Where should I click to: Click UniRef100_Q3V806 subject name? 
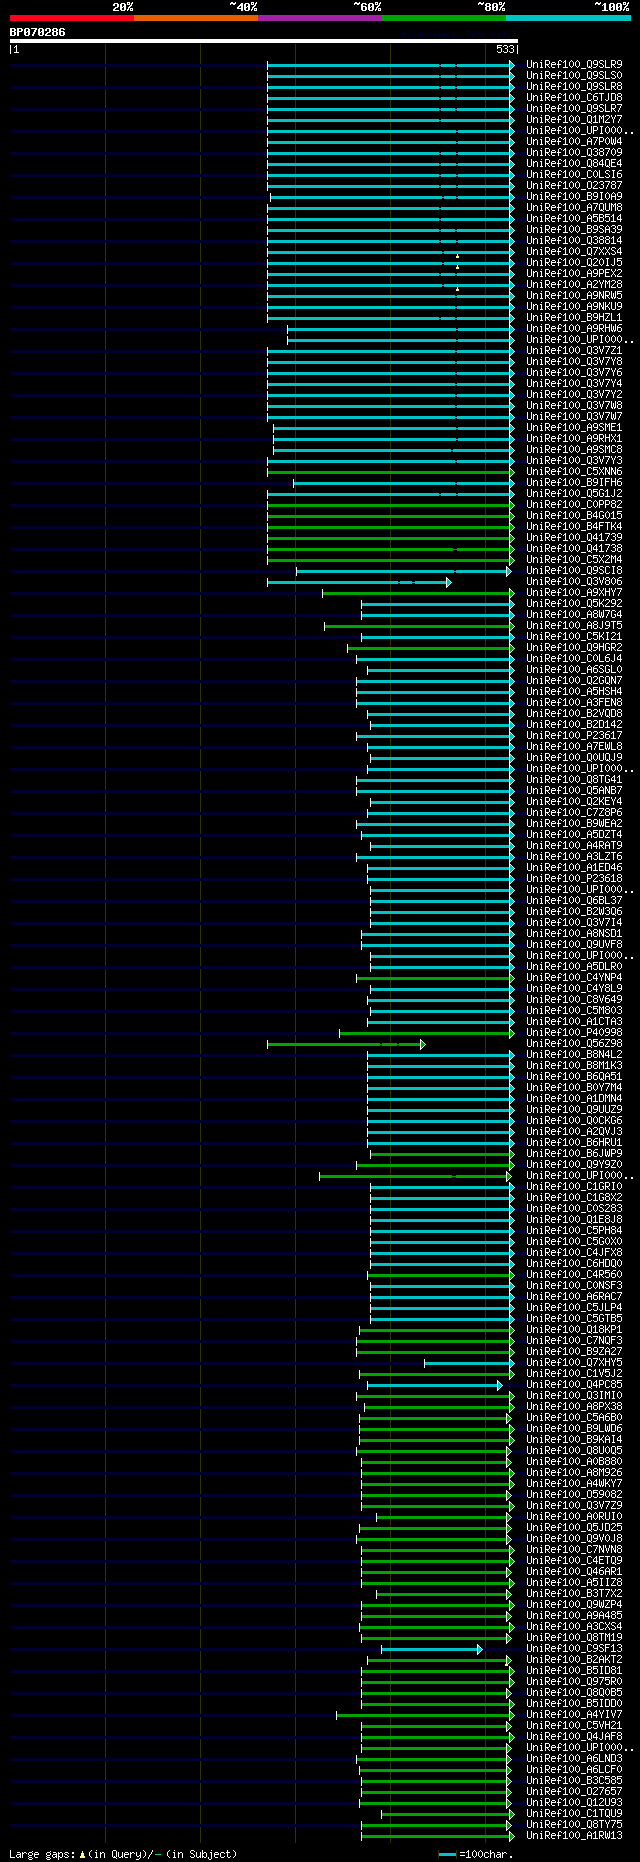tap(574, 582)
